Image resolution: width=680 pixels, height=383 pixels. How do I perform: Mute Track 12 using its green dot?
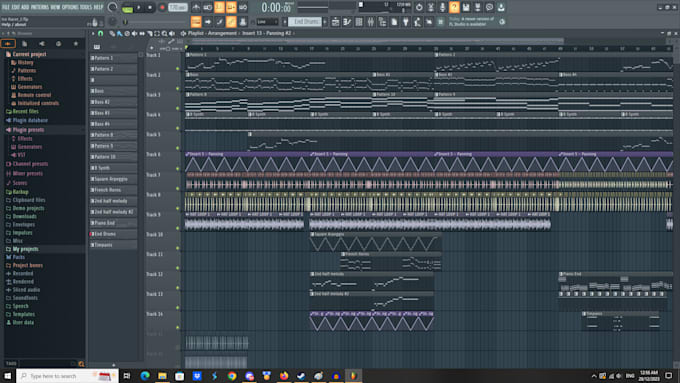(x=177, y=288)
